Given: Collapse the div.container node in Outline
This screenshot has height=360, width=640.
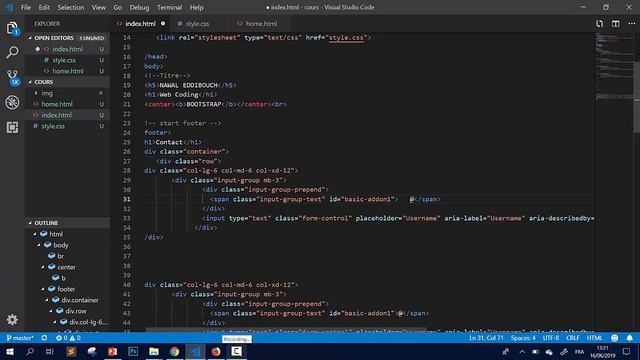Looking at the screenshot, I should point(47,300).
